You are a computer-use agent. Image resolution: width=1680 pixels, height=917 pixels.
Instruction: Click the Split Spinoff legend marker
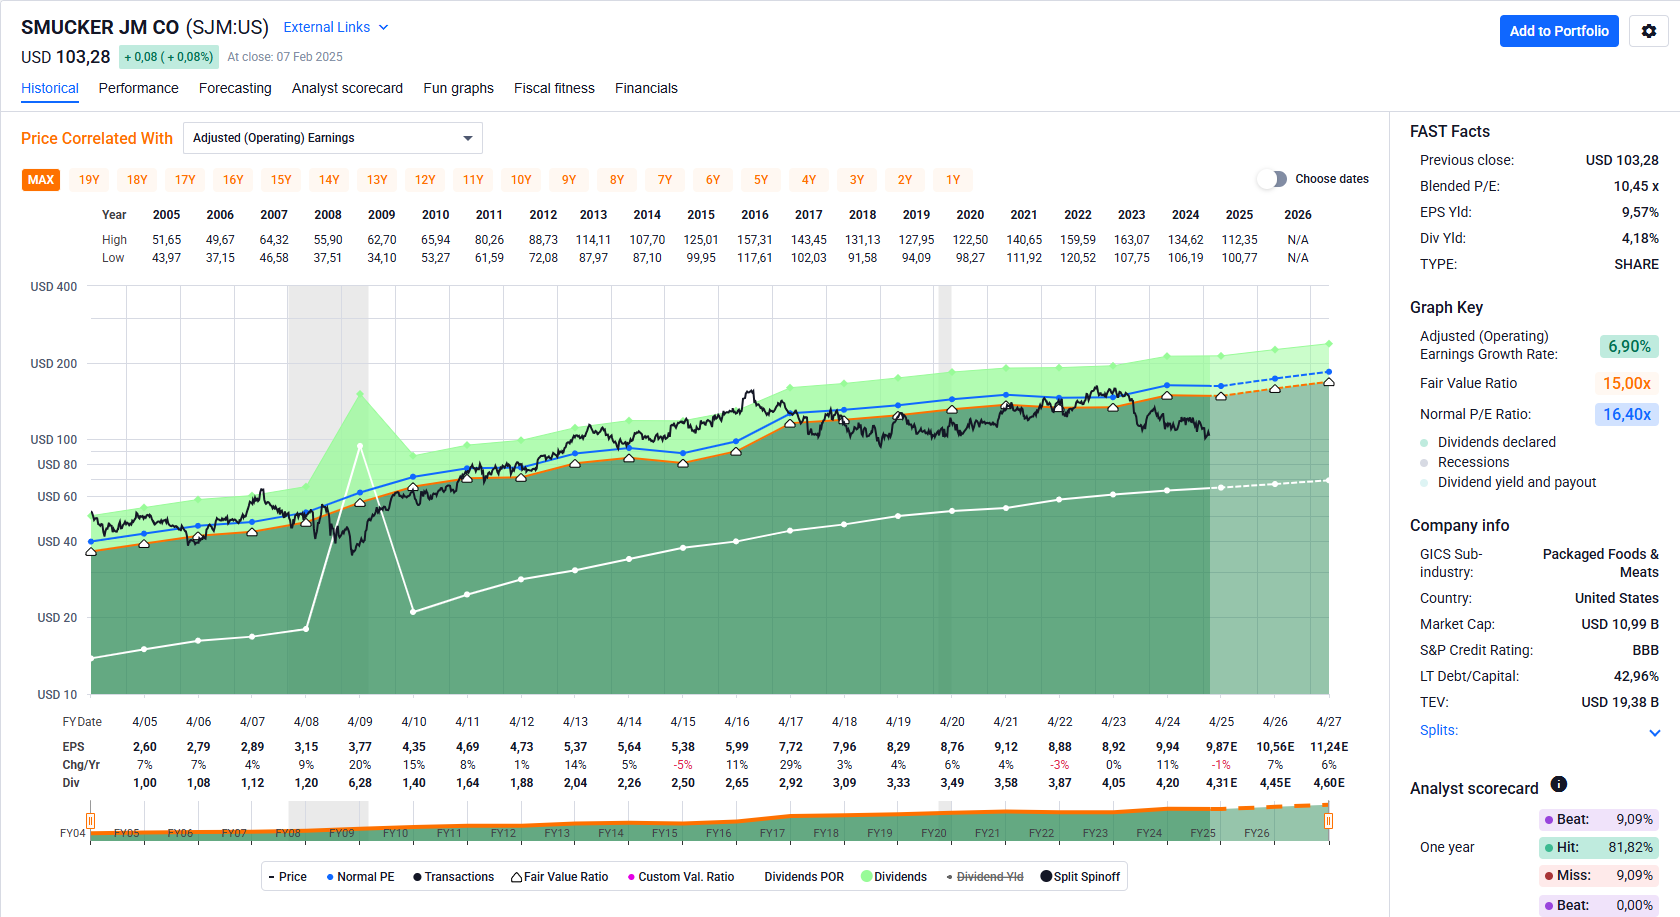pyautogui.click(x=1046, y=877)
